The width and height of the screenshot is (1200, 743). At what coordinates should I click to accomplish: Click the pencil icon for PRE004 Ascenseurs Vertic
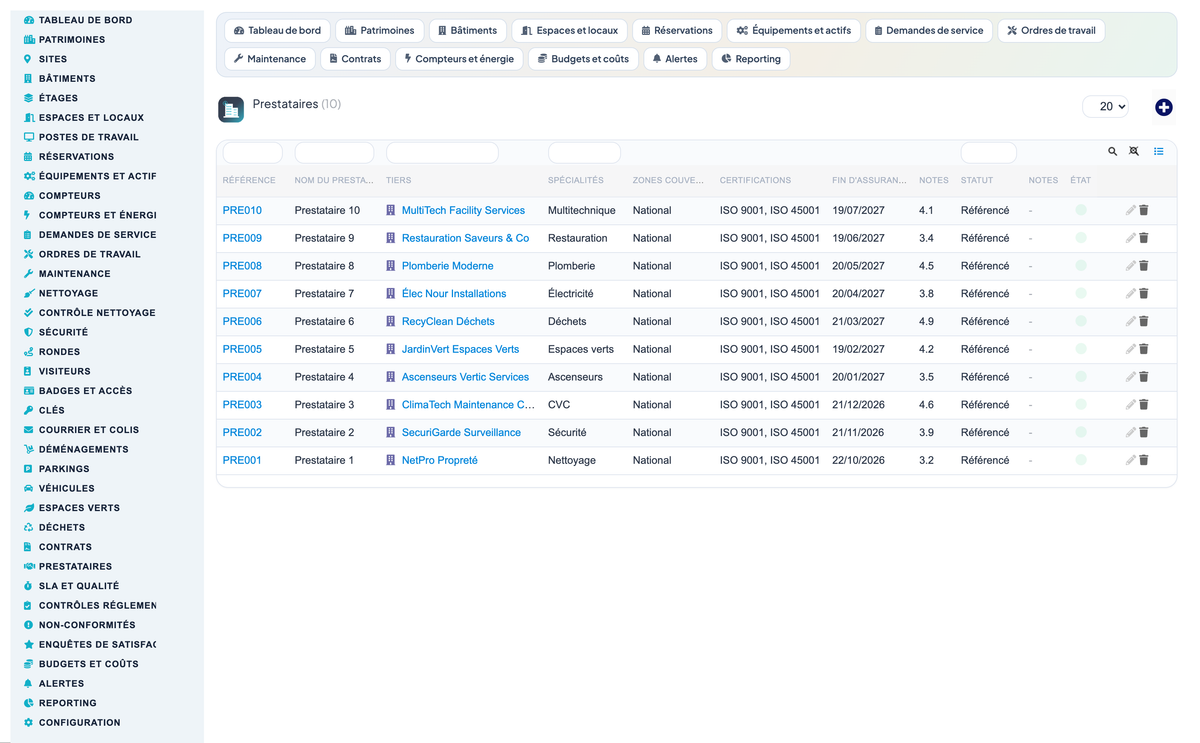(1130, 377)
